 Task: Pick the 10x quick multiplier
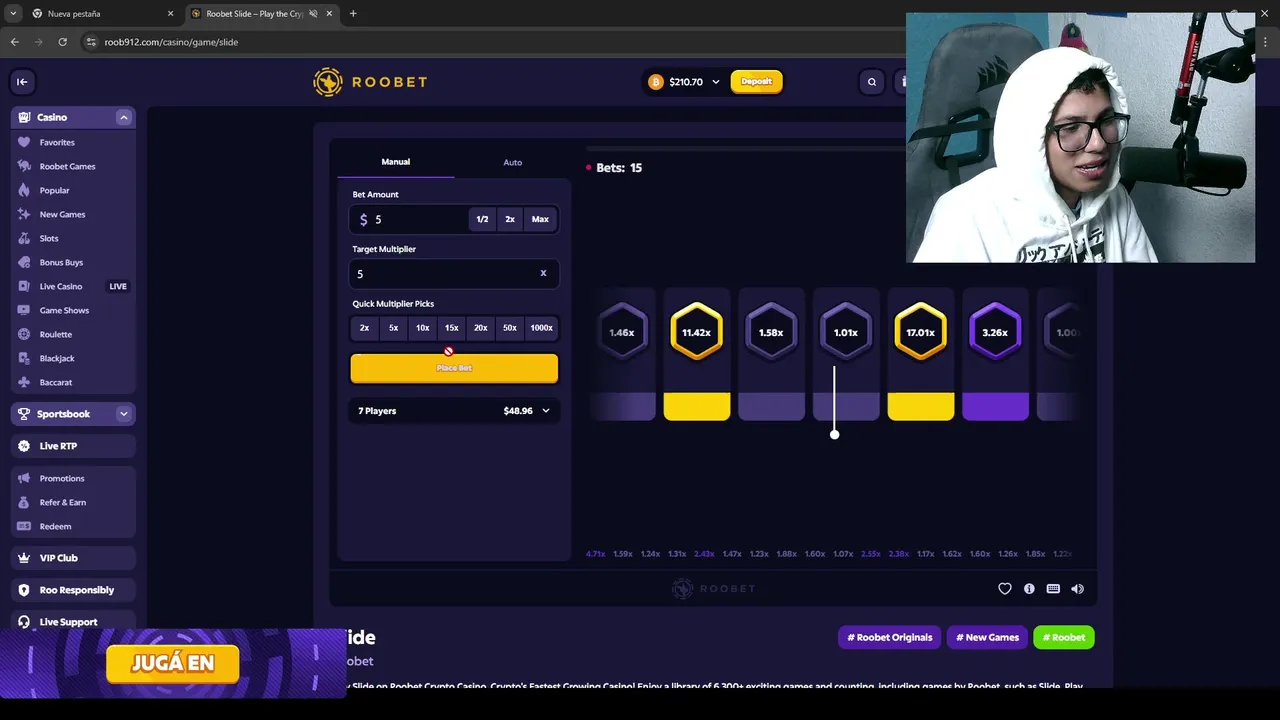tap(423, 328)
